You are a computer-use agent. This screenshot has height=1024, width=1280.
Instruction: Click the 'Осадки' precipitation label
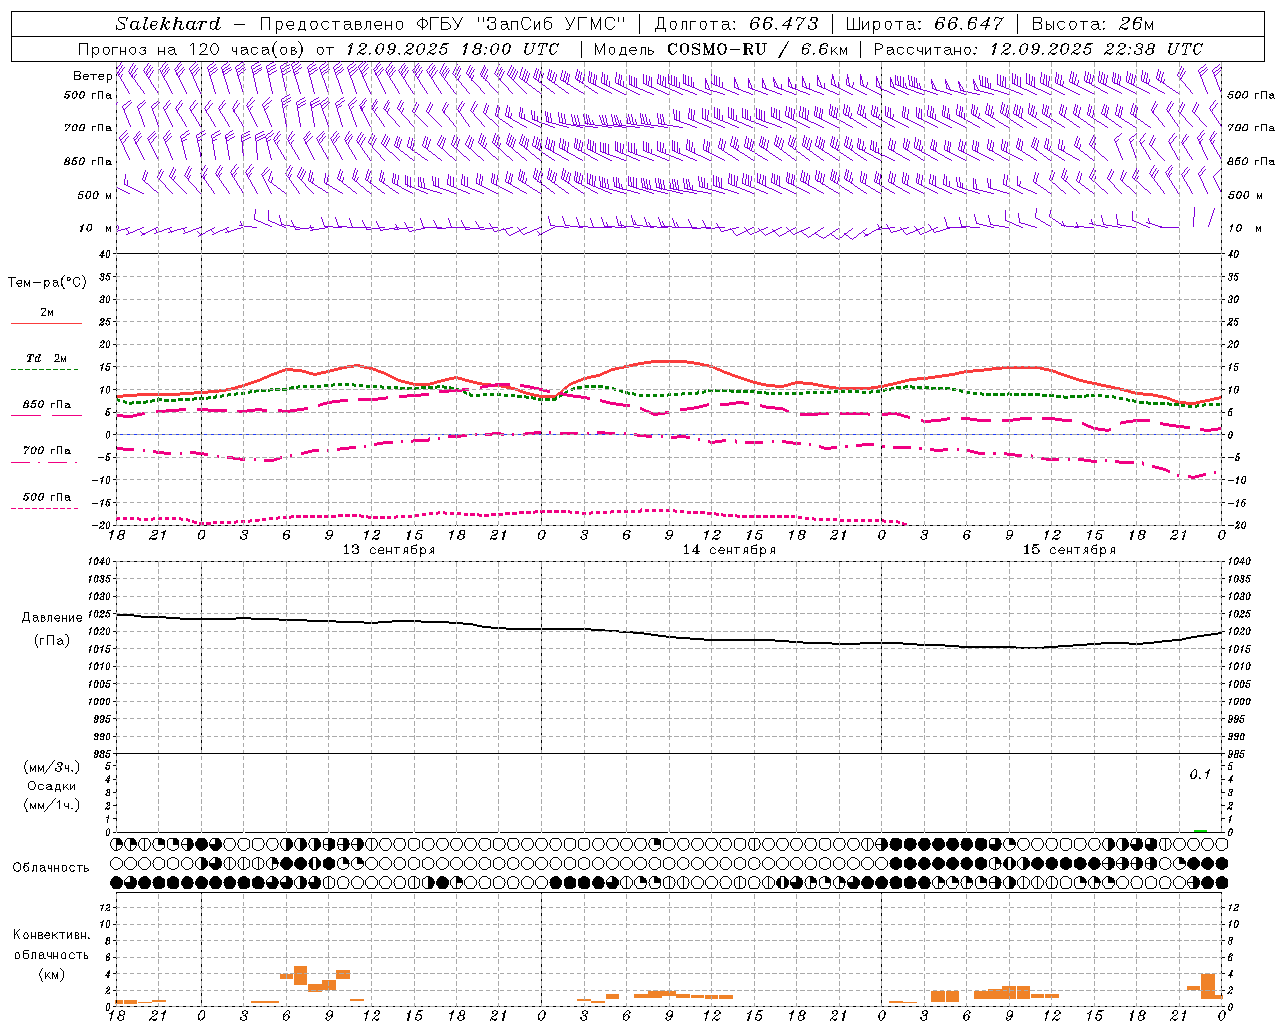coord(52,786)
